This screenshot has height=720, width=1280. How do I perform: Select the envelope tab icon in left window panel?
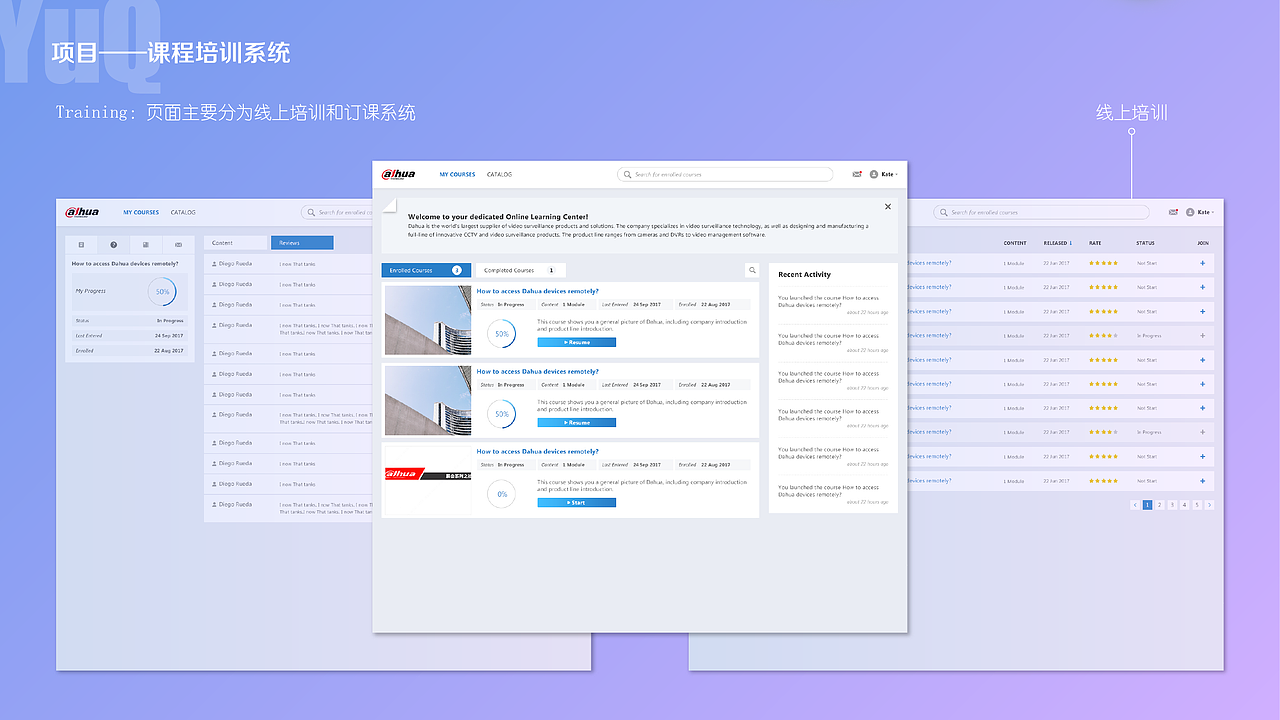[178, 244]
